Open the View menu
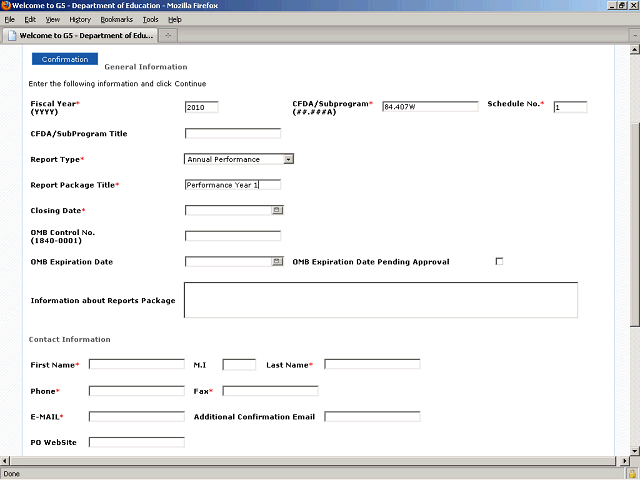The height and width of the screenshot is (480, 640). tap(53, 20)
